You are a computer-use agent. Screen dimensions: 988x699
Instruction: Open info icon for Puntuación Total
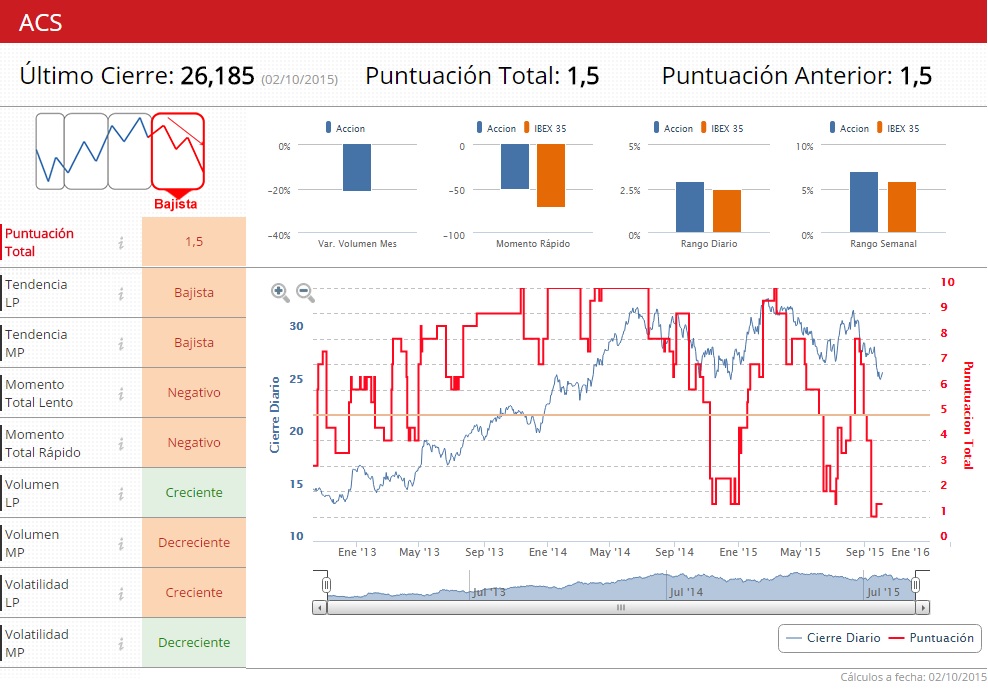[x=121, y=243]
